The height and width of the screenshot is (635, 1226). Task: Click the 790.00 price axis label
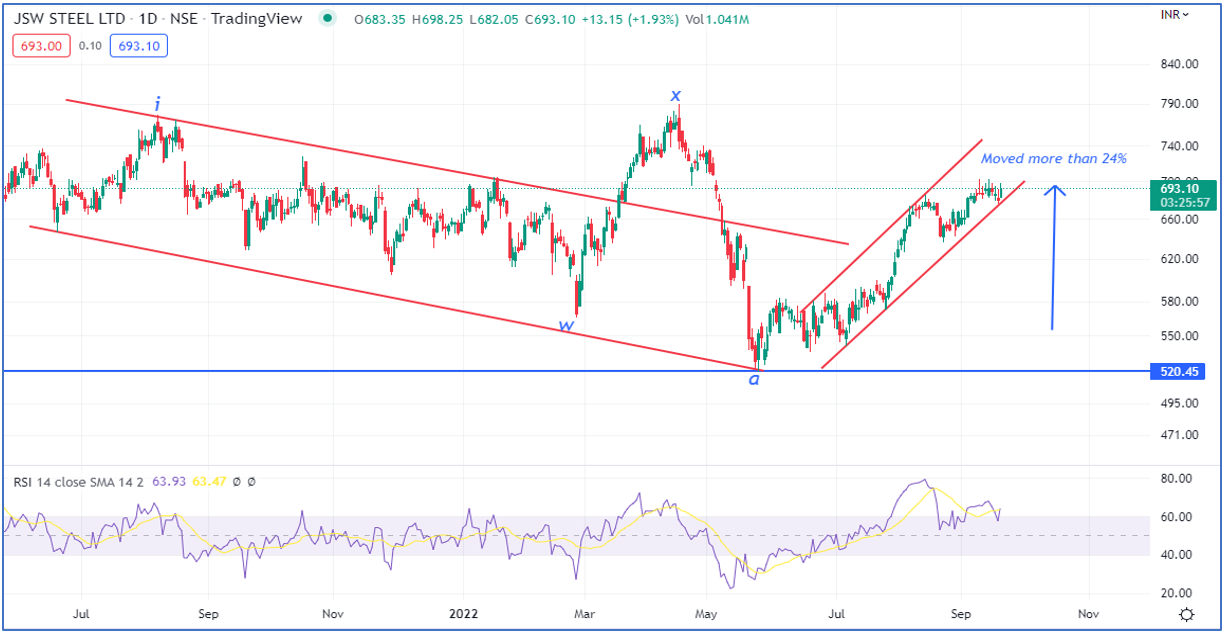(1178, 104)
